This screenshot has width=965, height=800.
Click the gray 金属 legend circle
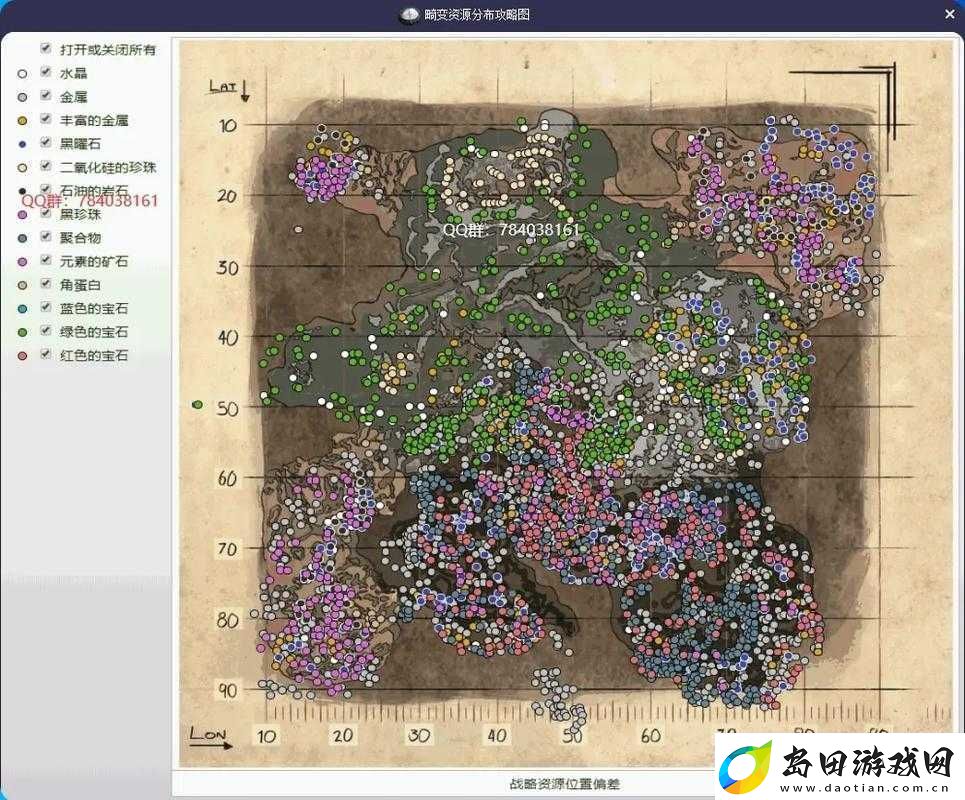point(23,97)
